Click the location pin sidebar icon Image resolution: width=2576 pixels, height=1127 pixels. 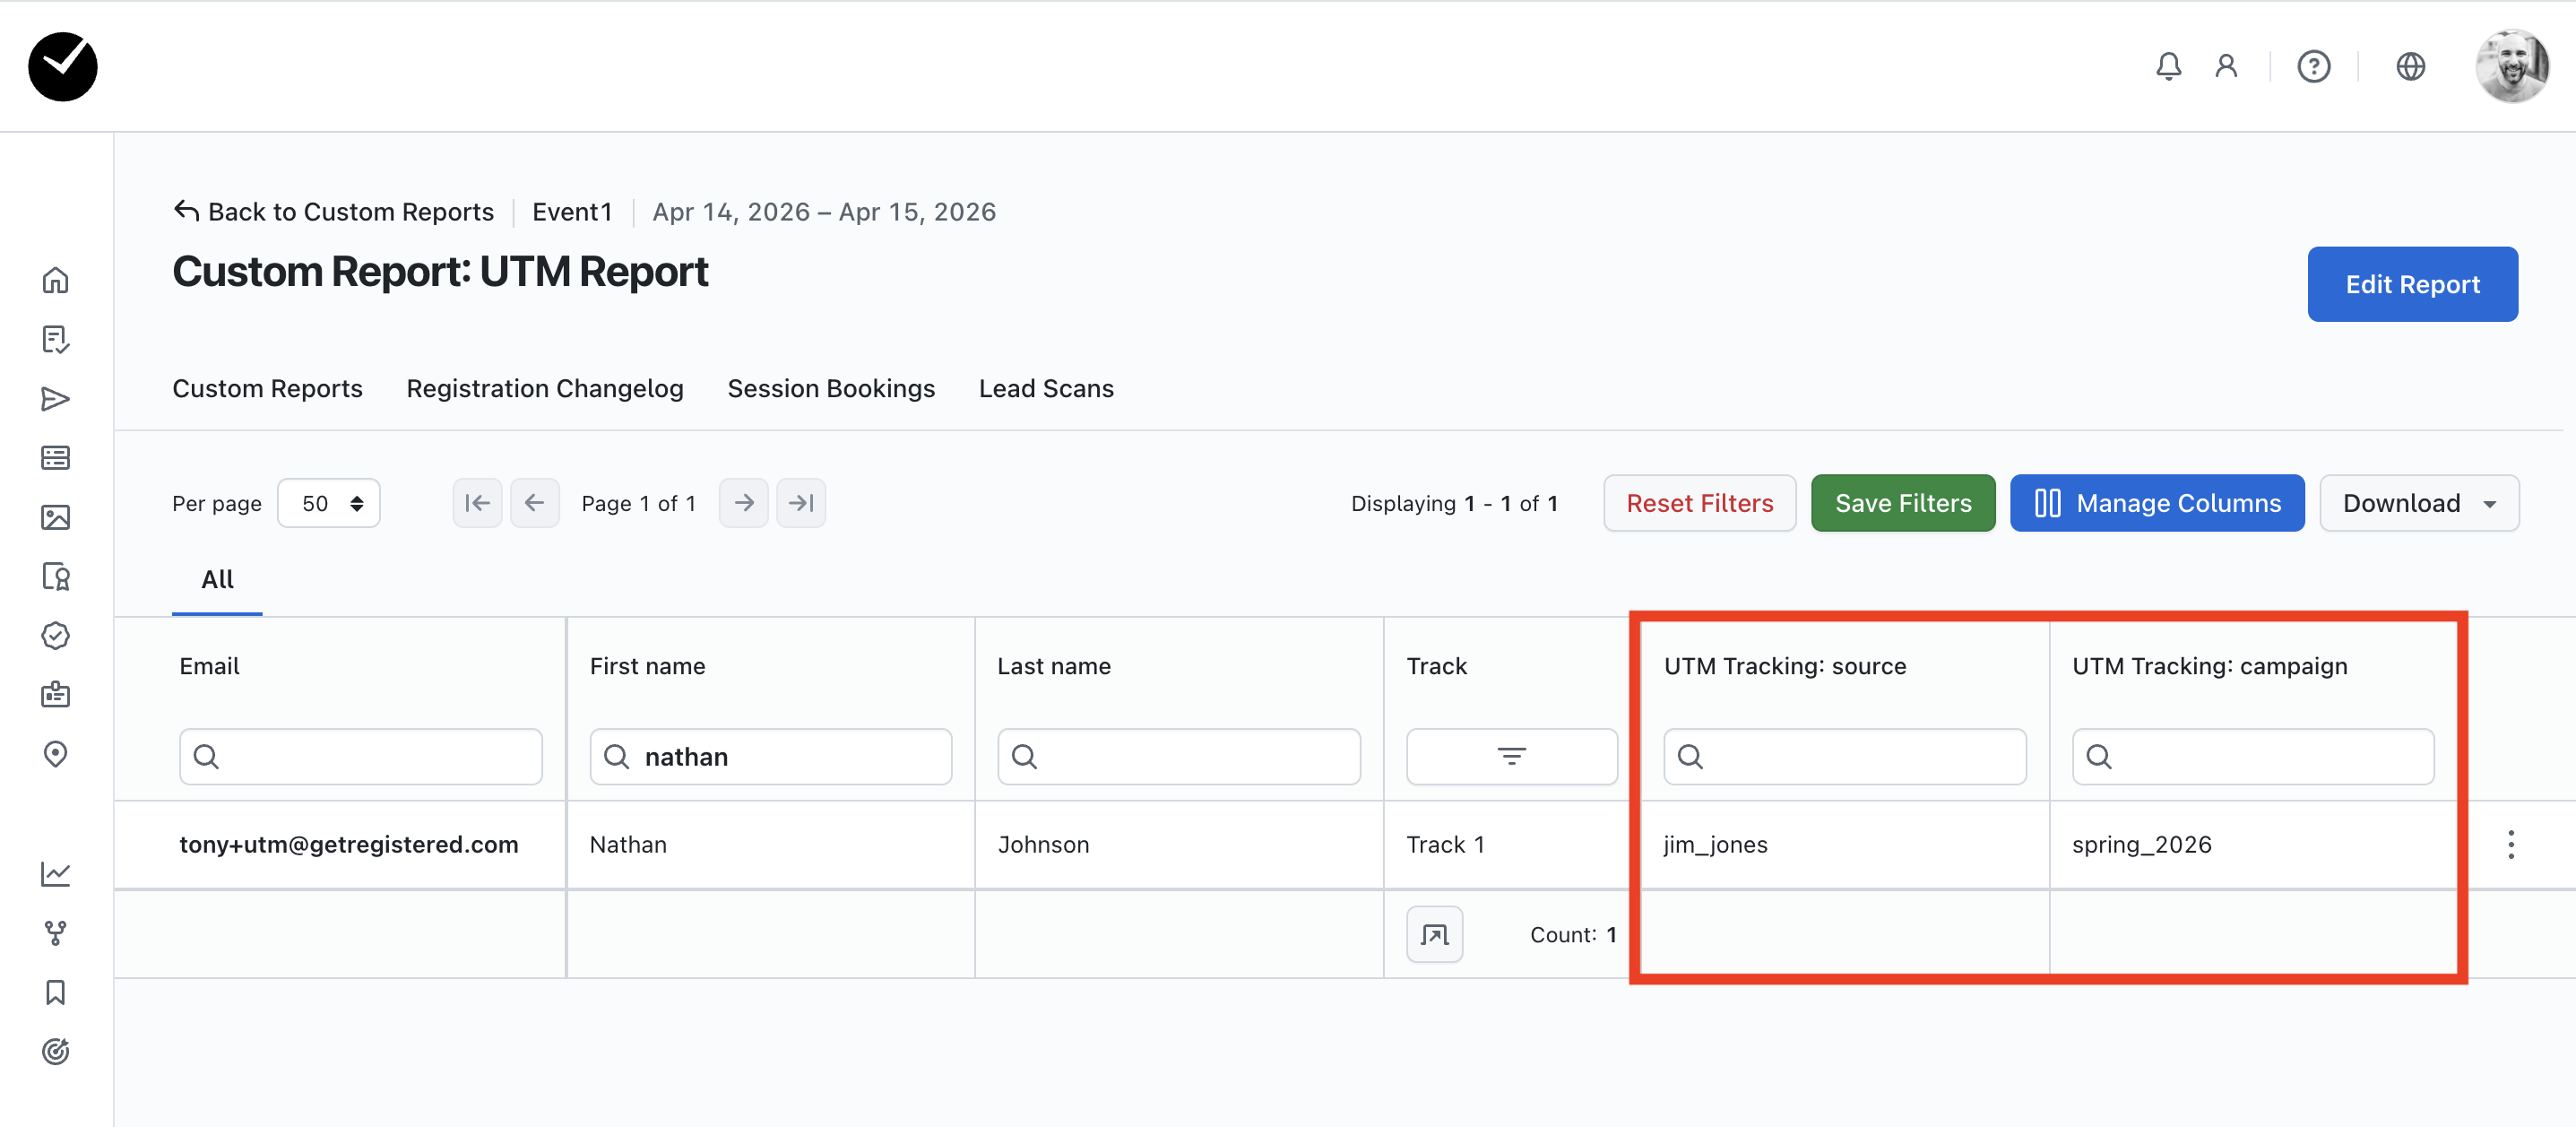tap(56, 754)
